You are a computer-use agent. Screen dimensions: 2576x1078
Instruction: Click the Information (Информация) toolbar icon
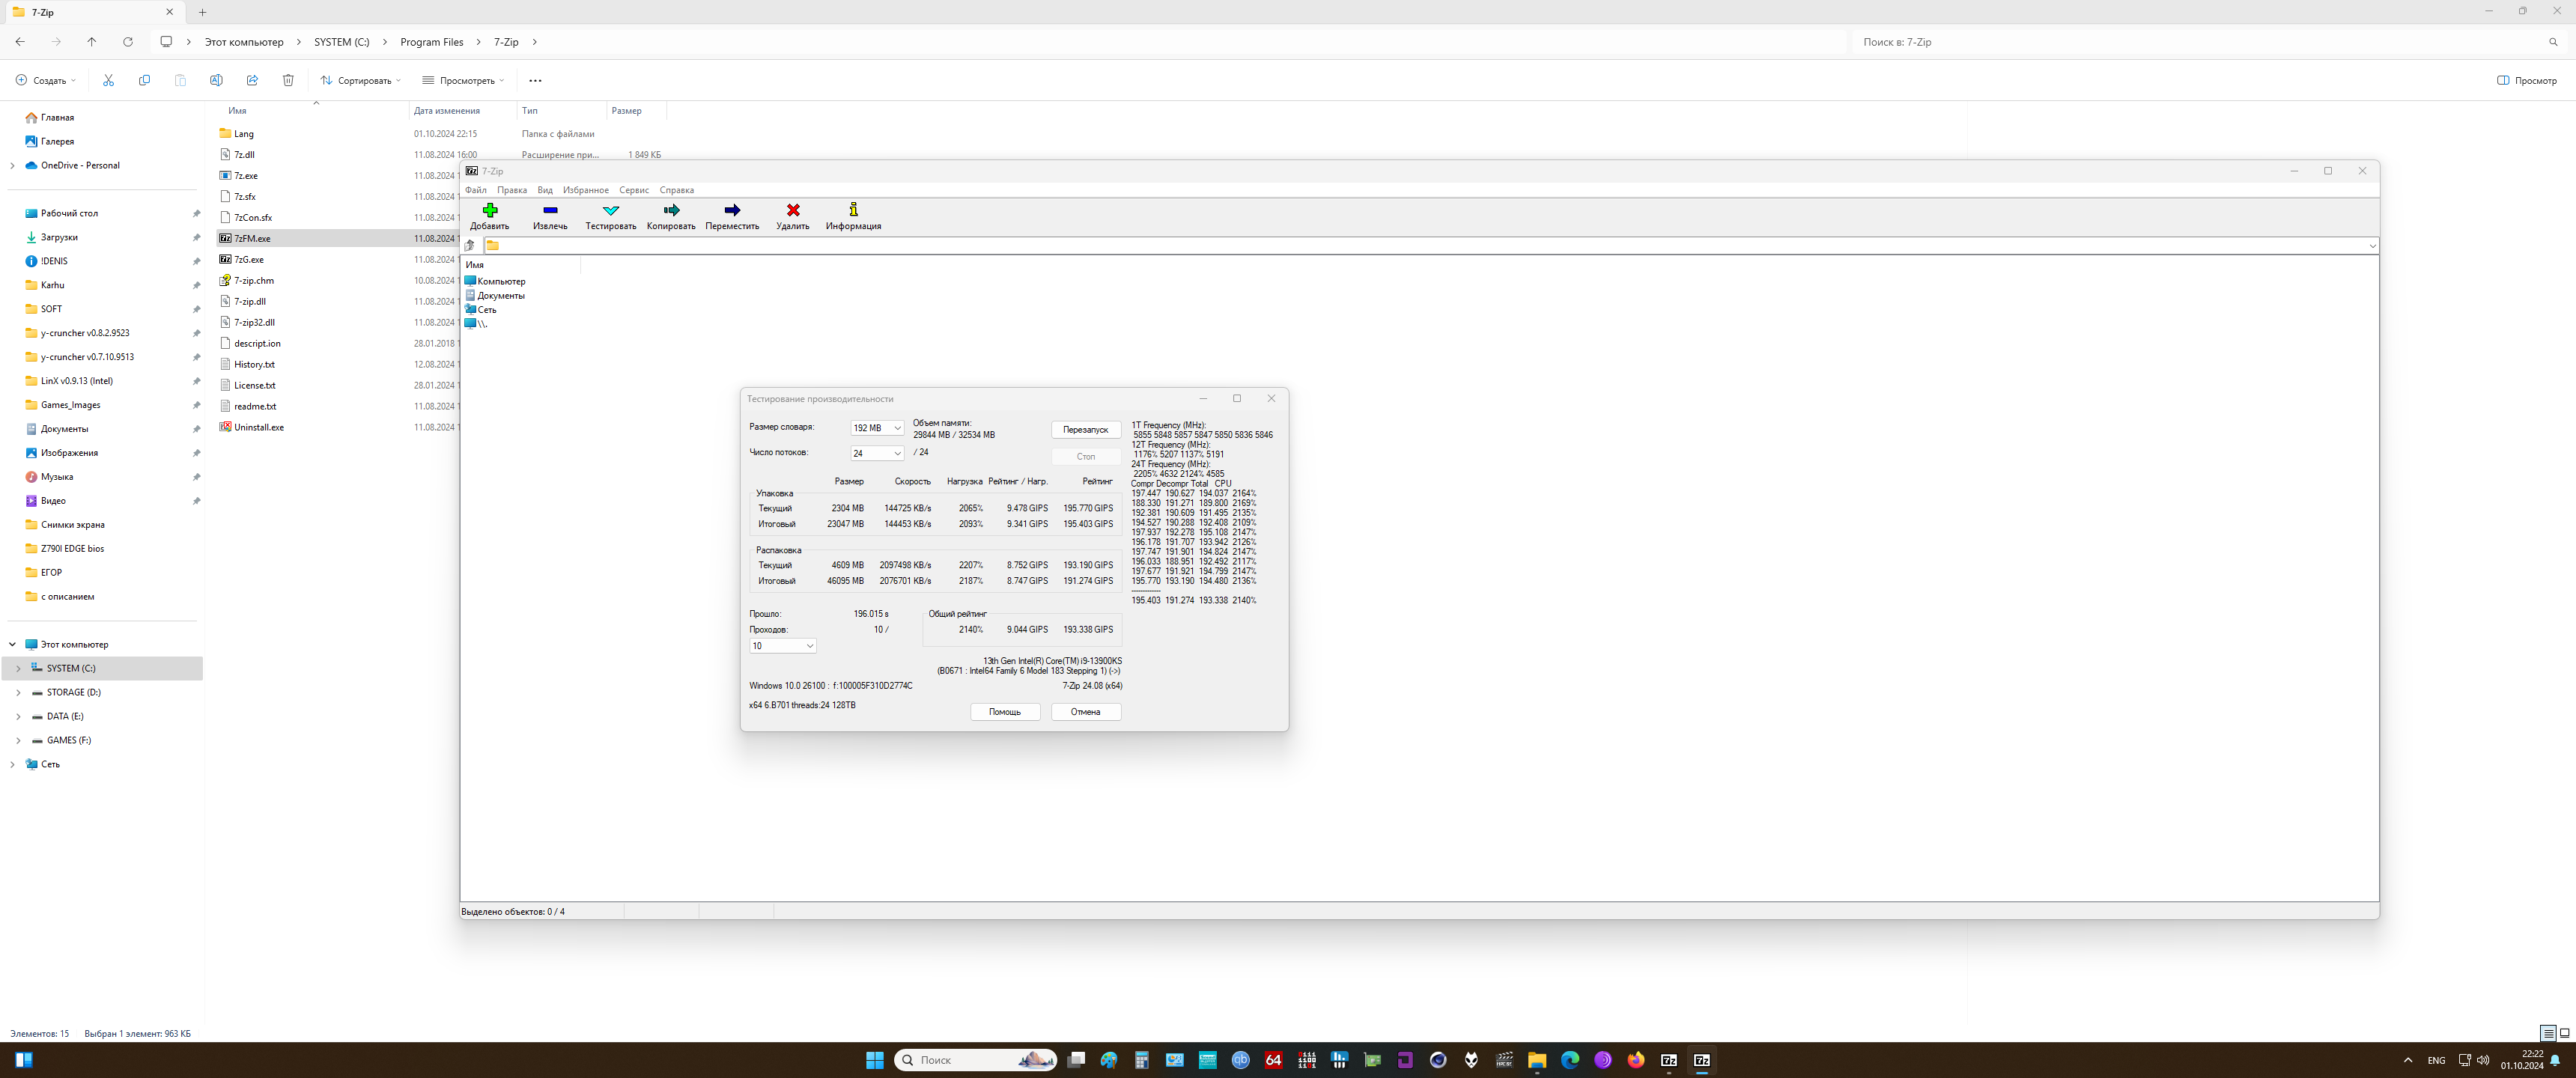point(853,211)
